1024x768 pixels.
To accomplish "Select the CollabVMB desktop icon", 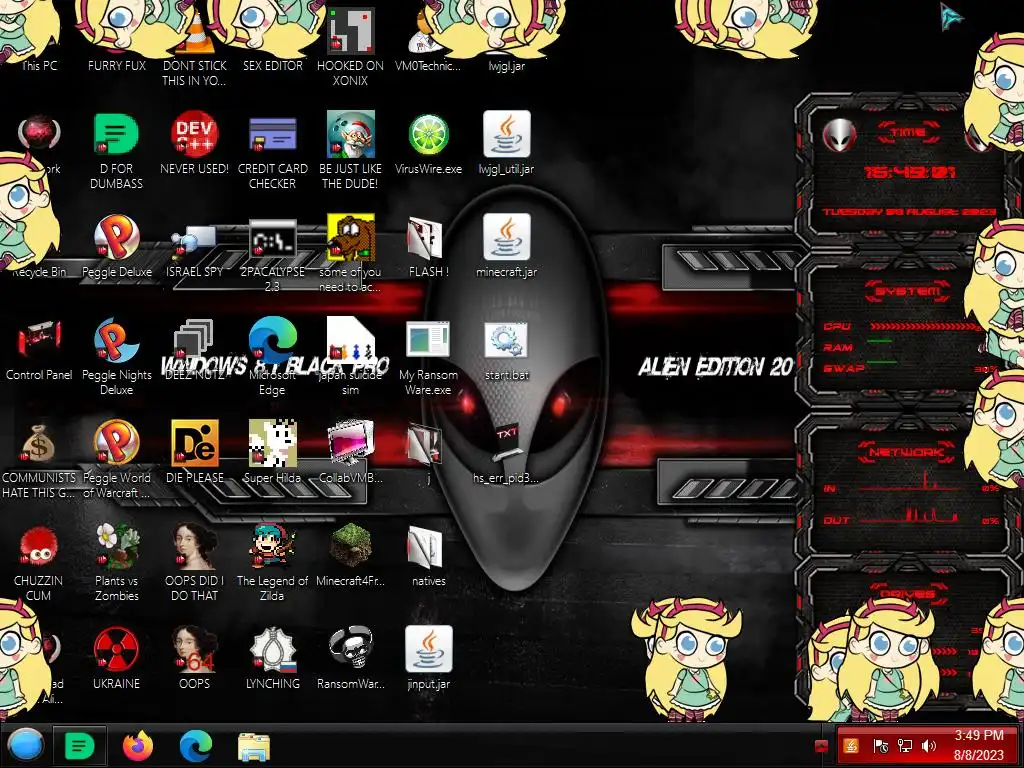I will point(350,443).
